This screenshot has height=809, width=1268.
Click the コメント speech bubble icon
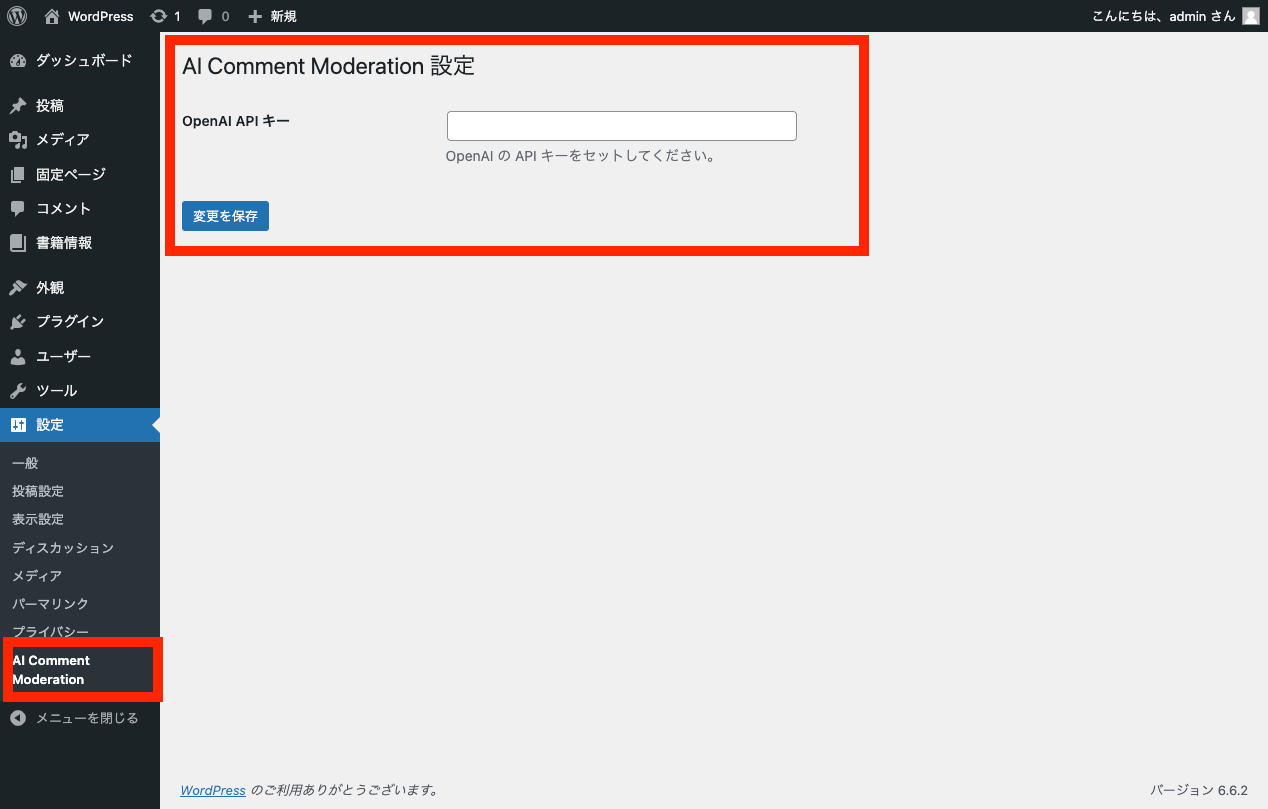pos(18,209)
